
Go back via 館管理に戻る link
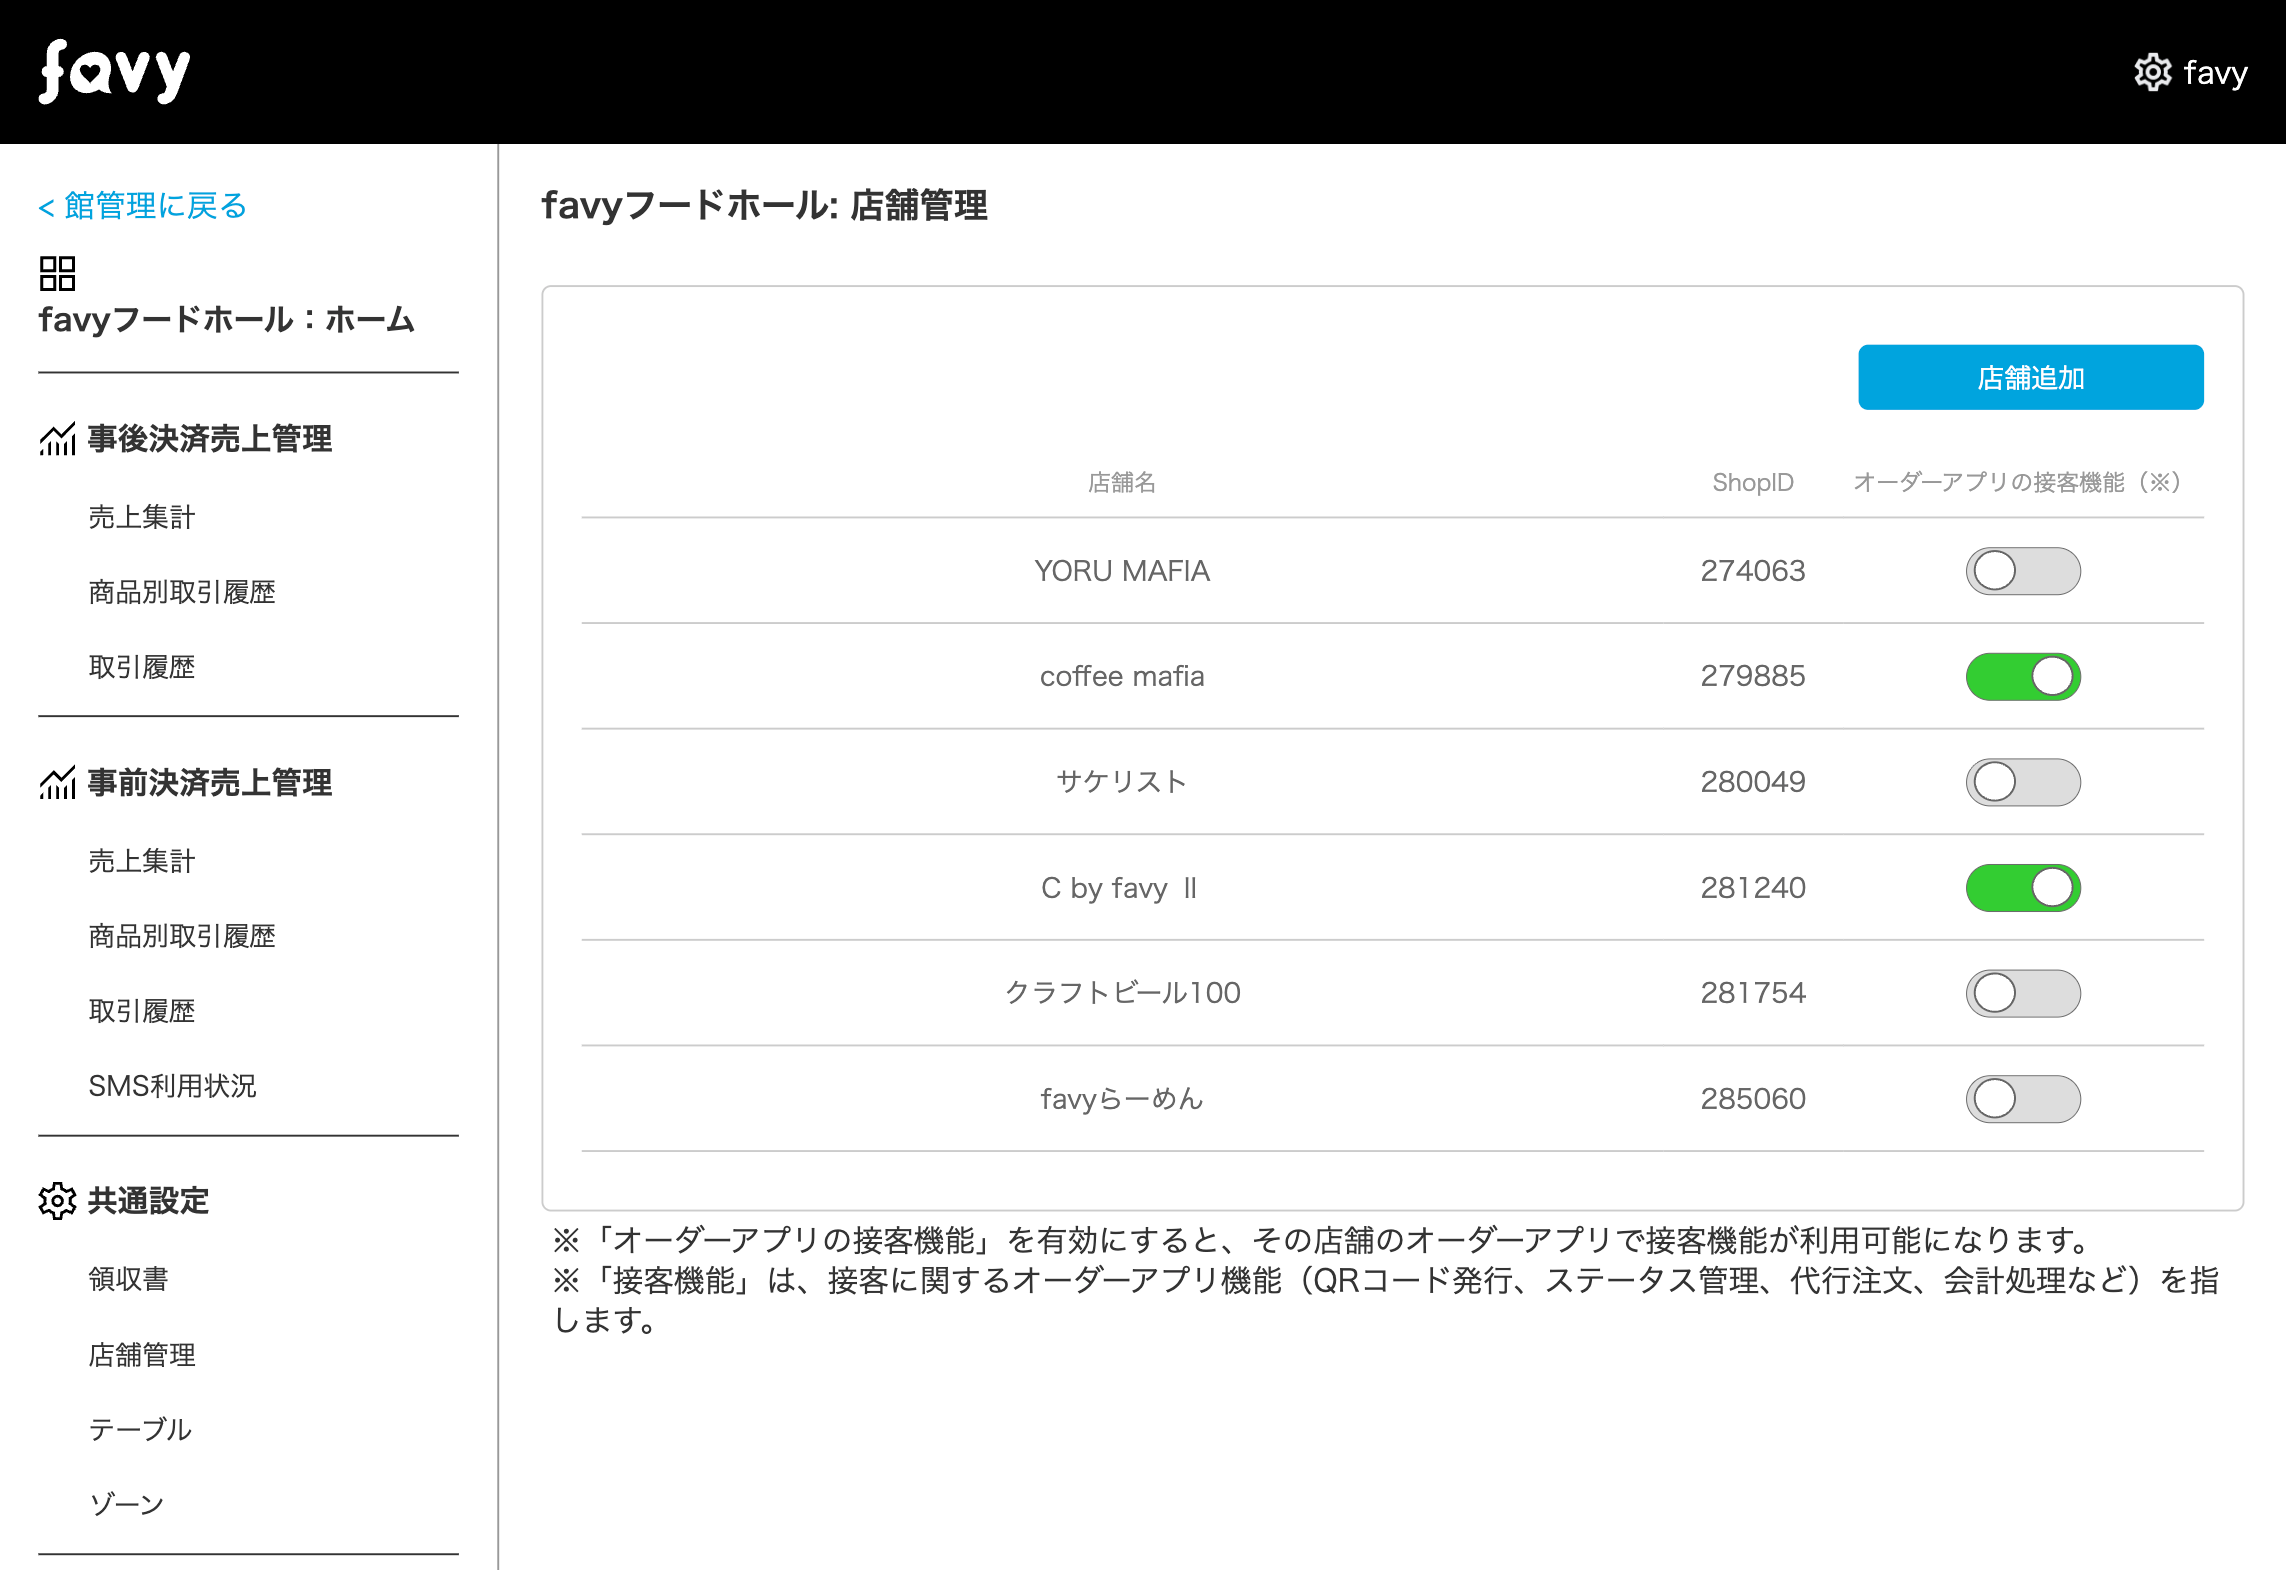[x=142, y=206]
